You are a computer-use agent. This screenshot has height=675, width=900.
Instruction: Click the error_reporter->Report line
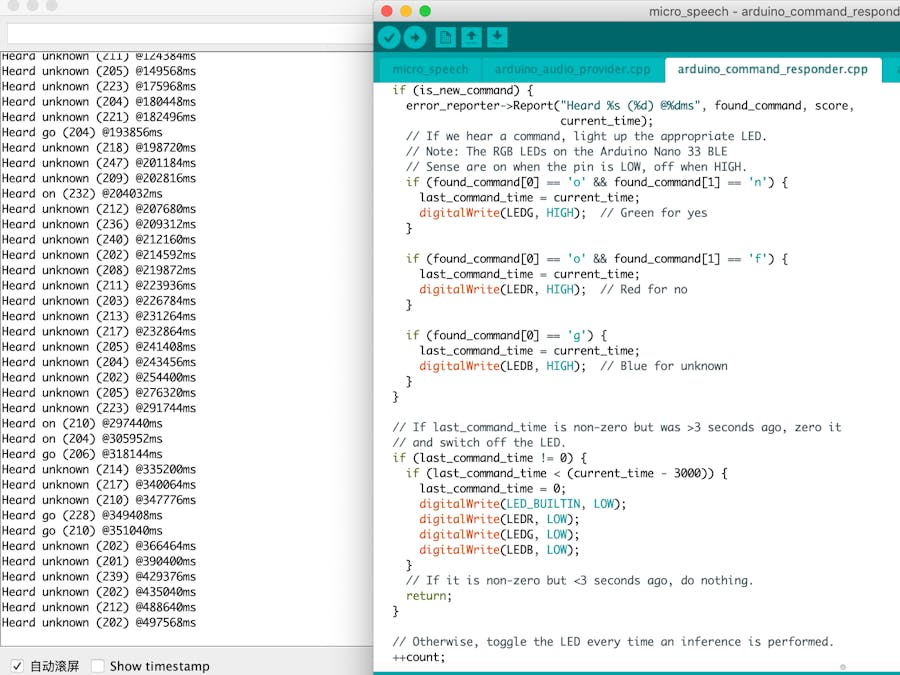pyautogui.click(x=560, y=105)
